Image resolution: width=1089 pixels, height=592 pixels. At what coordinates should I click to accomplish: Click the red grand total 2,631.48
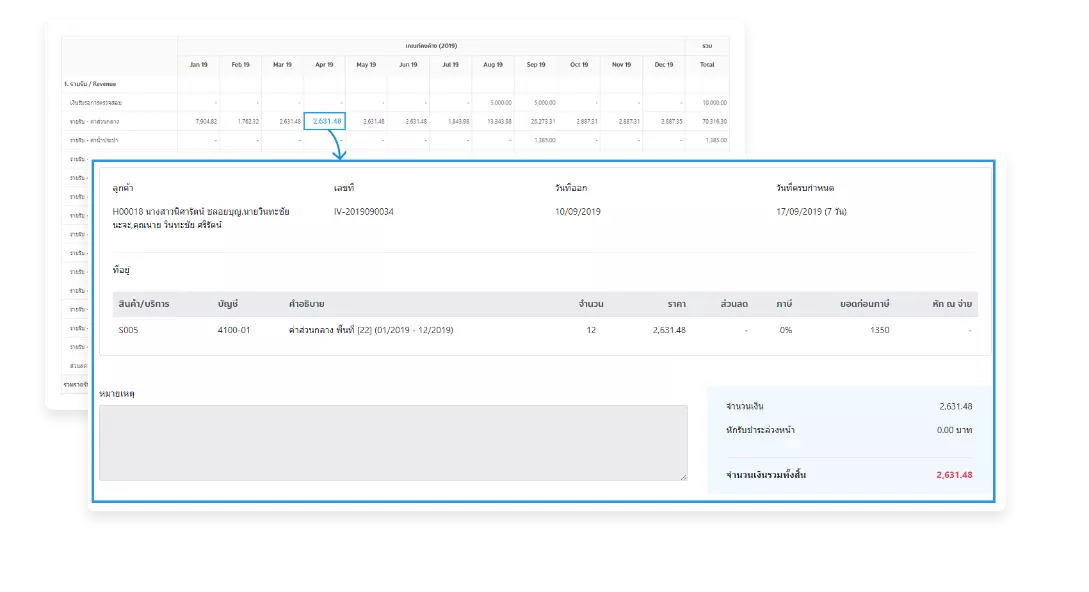[x=954, y=475]
